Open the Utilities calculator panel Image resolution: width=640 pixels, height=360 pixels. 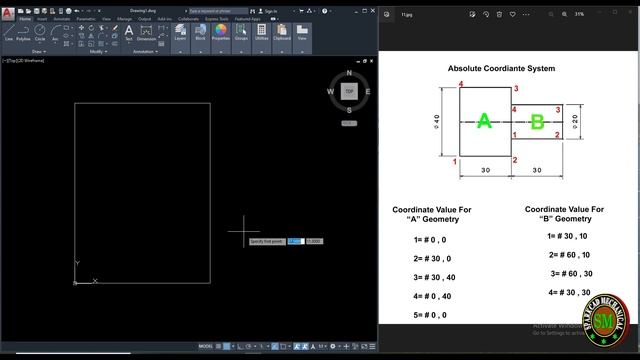262,33
